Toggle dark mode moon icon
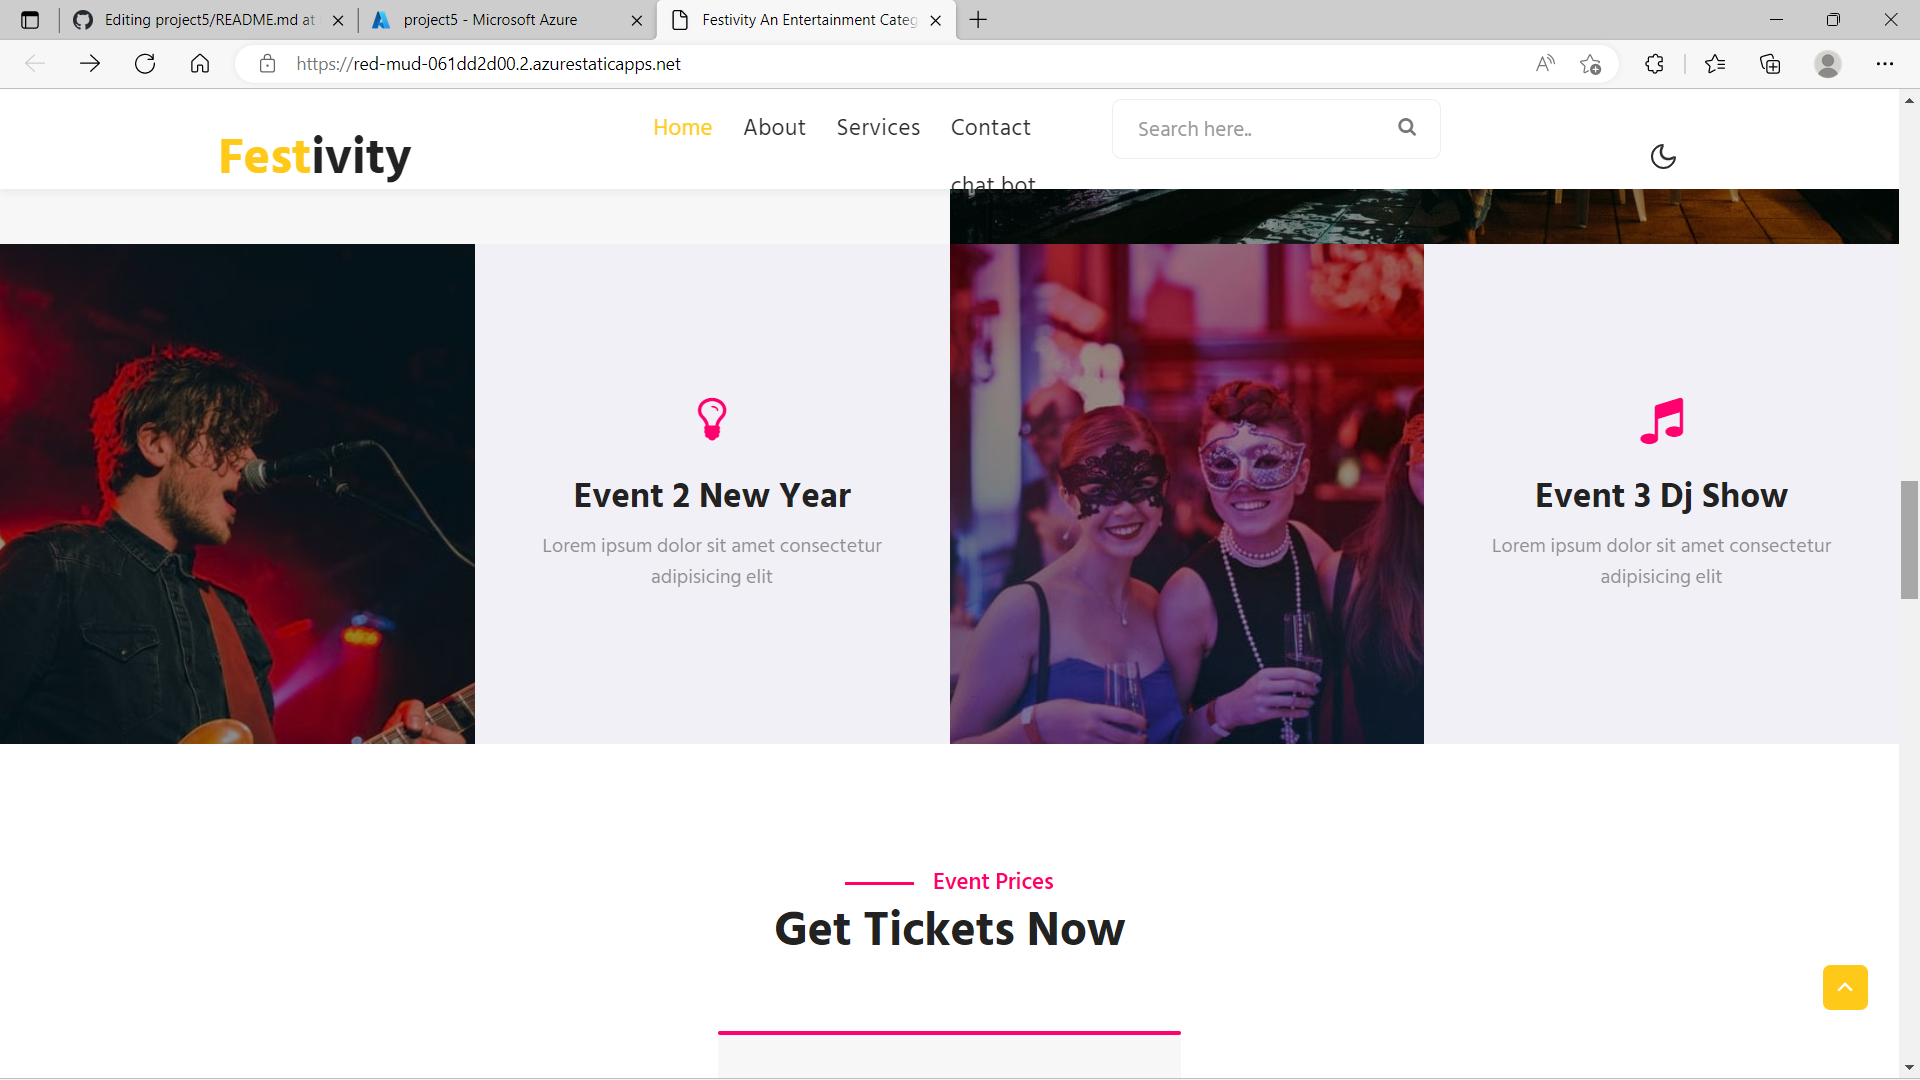This screenshot has height=1080, width=1920. point(1662,157)
